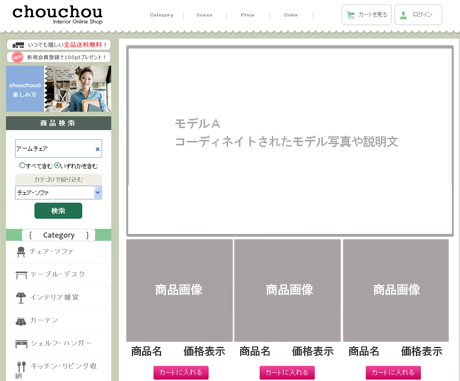The height and width of the screenshot is (381, 460).
Task: Open the first 商品画像 product thumbnail
Action: pyautogui.click(x=179, y=290)
